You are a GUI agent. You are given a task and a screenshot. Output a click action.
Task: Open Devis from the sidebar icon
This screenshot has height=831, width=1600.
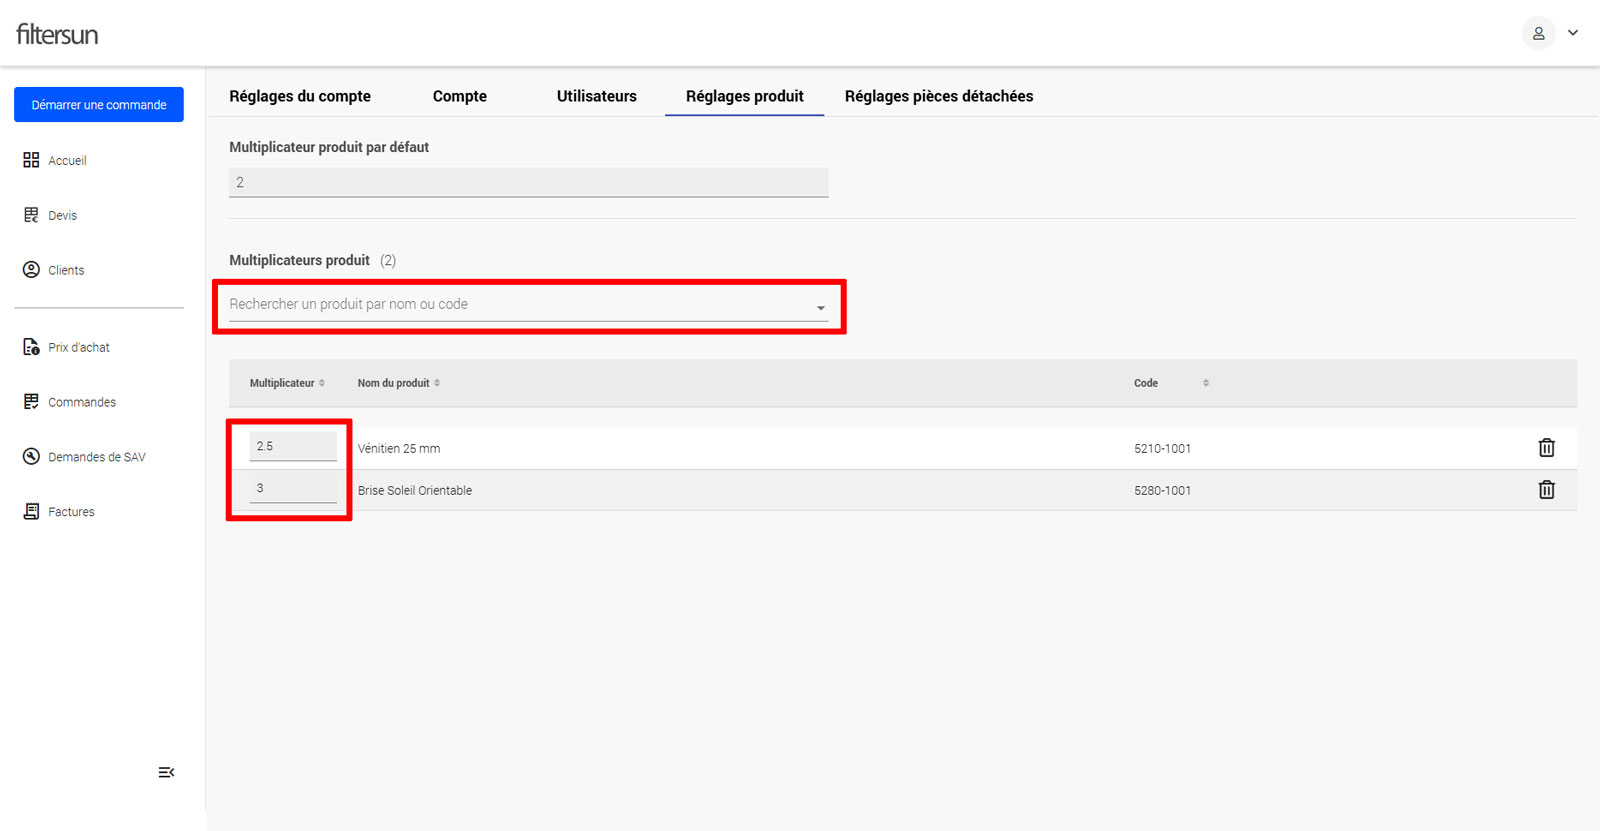tap(31, 215)
